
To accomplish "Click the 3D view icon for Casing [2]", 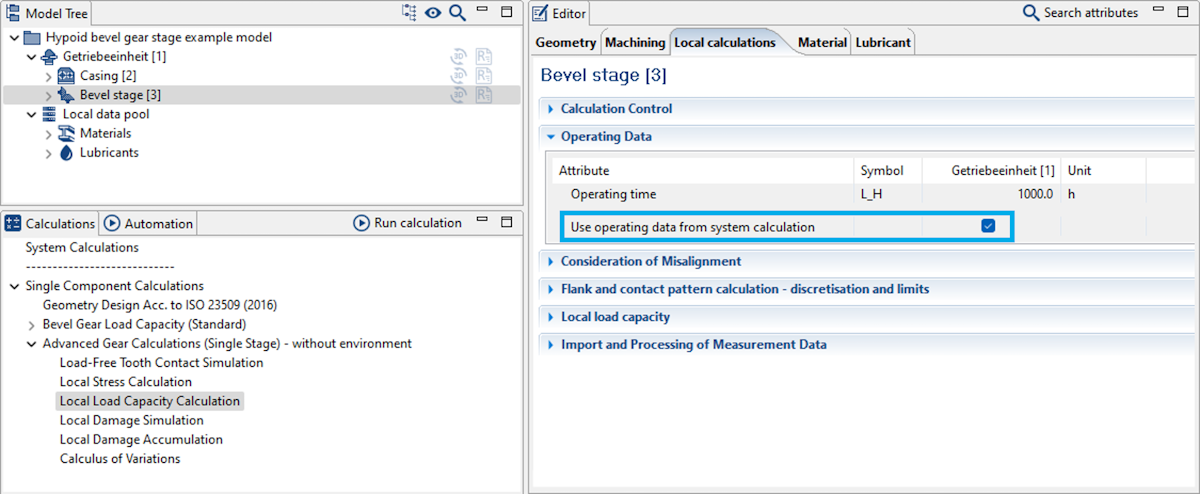I will tap(459, 76).
